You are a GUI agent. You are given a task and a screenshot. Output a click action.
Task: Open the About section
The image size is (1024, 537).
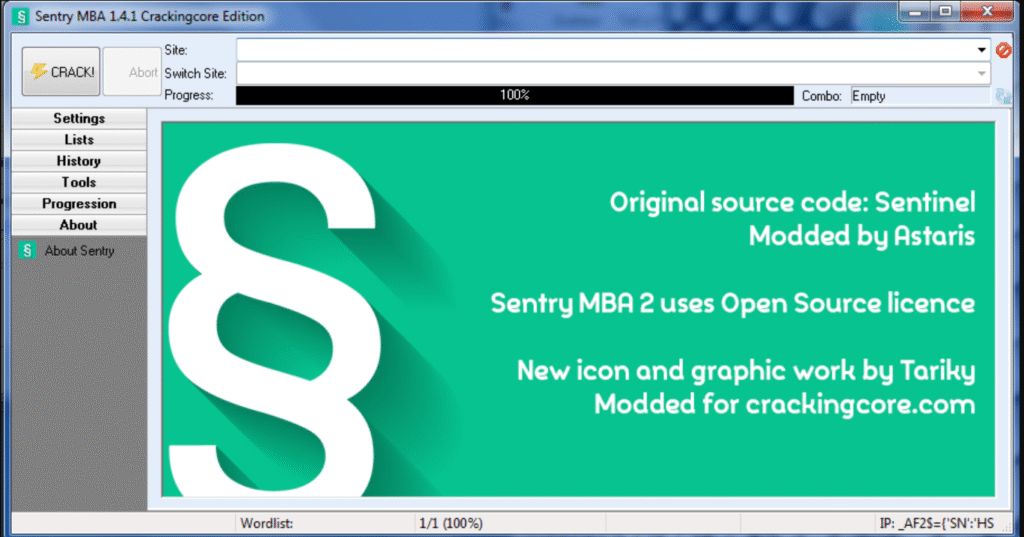[79, 225]
